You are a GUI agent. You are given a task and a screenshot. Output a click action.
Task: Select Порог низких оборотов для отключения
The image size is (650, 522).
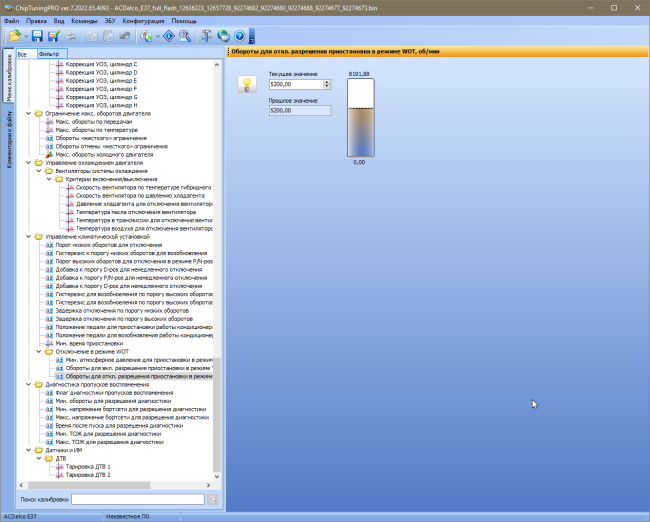[x=109, y=245]
